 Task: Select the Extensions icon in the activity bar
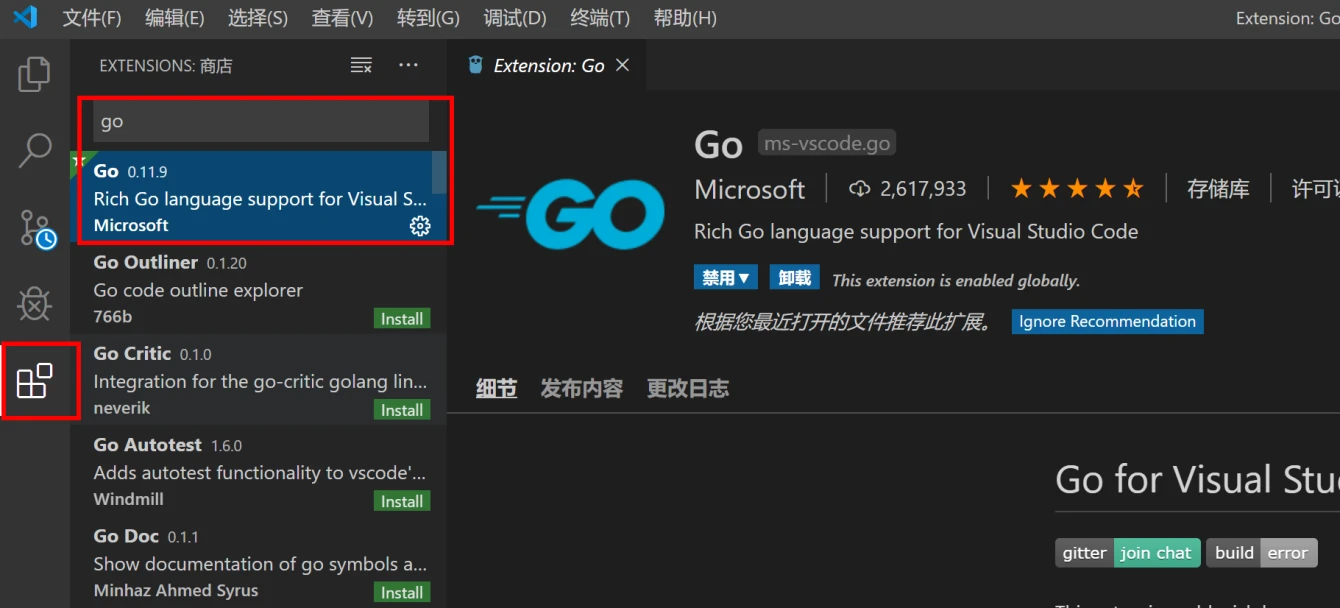[35, 381]
